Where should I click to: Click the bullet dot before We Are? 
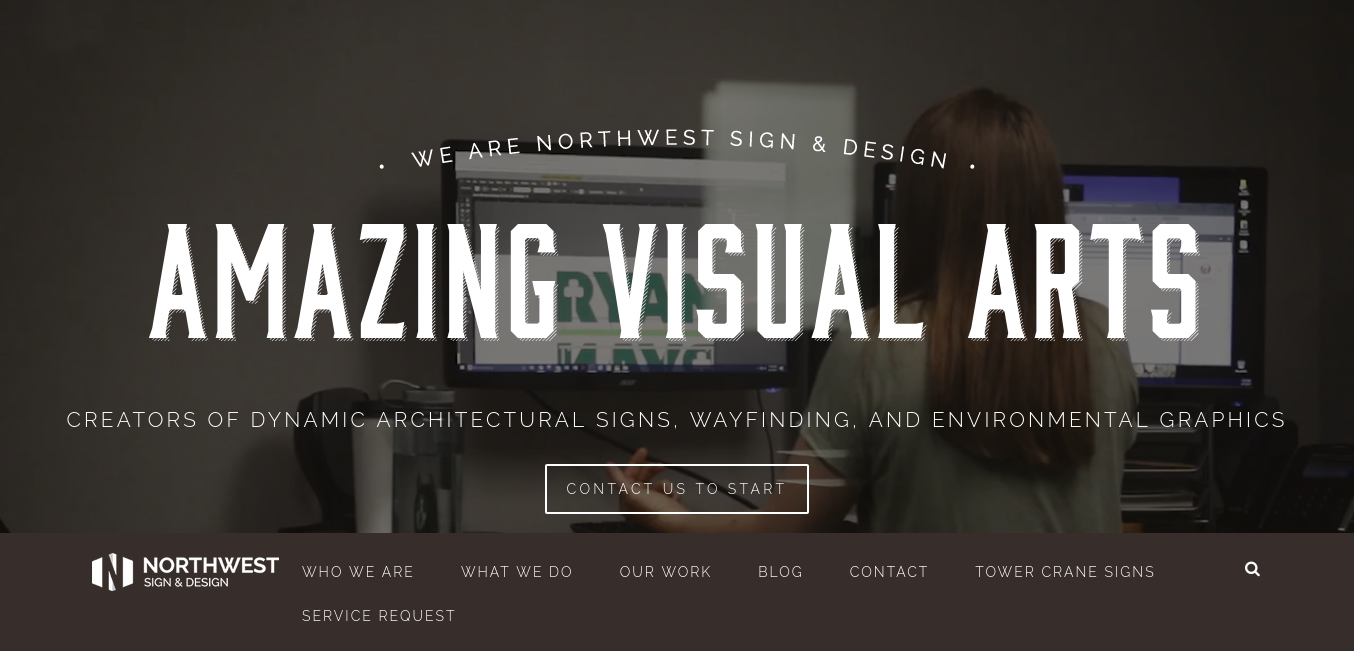click(382, 167)
